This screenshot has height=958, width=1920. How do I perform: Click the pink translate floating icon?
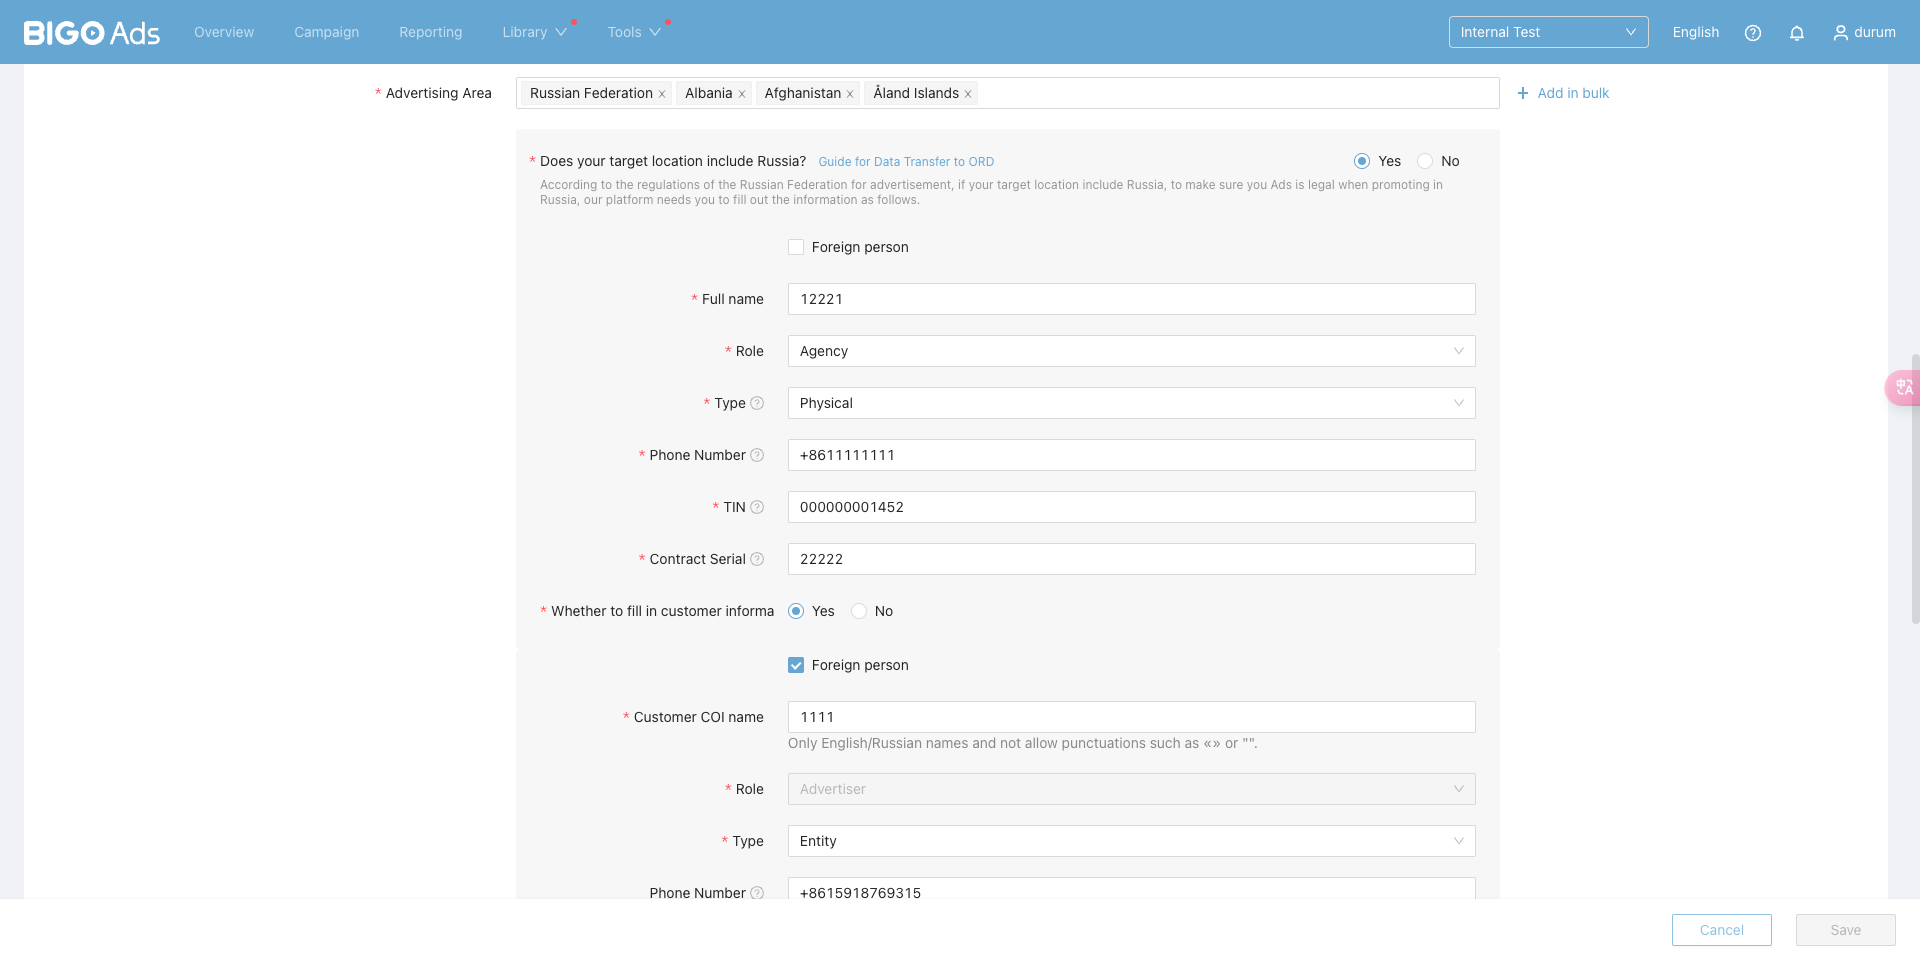pyautogui.click(x=1902, y=387)
